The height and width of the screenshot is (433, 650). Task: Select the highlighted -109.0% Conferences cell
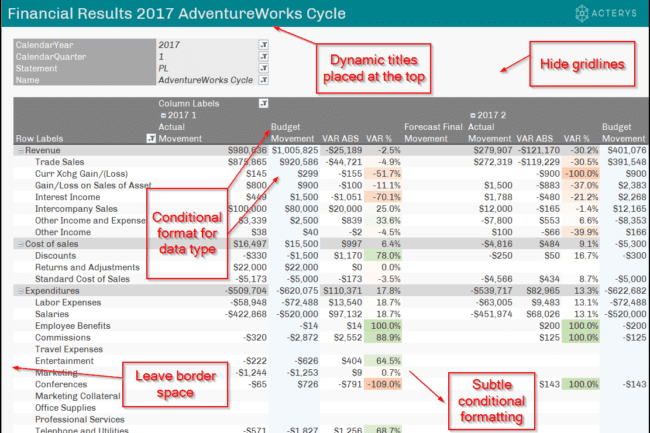(383, 384)
